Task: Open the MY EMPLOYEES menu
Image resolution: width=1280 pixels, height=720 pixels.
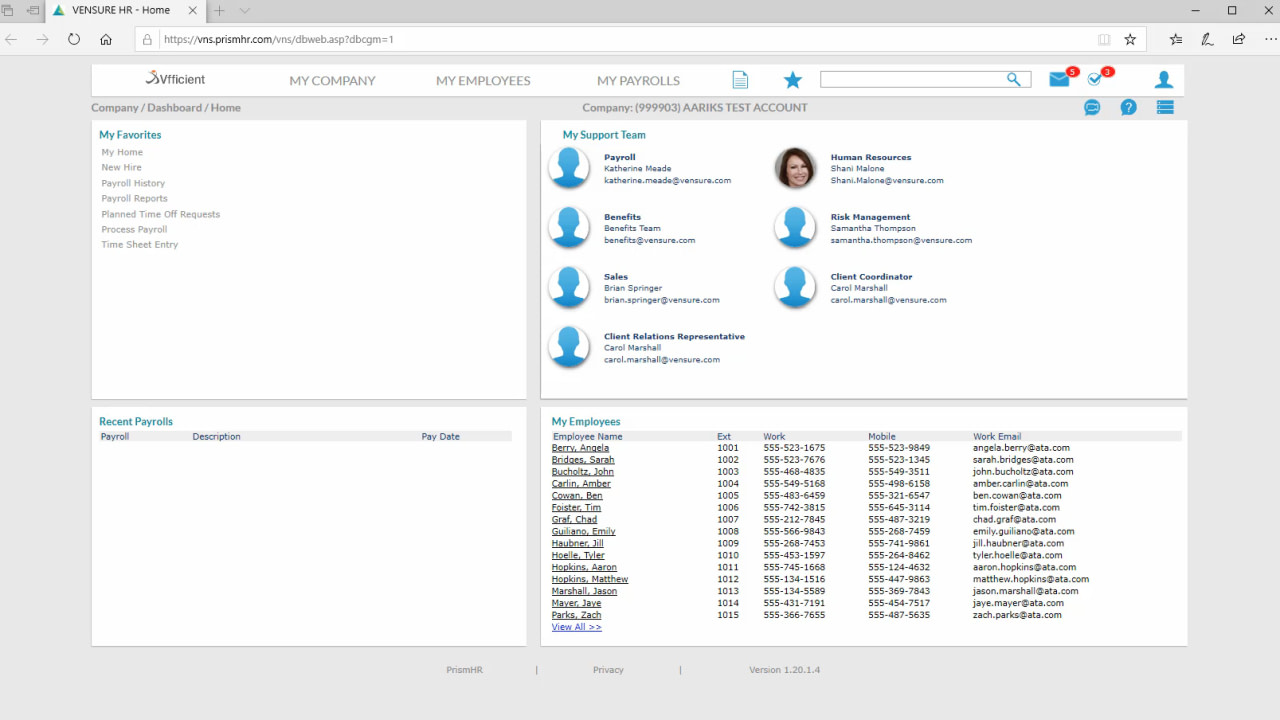Action: (x=483, y=81)
